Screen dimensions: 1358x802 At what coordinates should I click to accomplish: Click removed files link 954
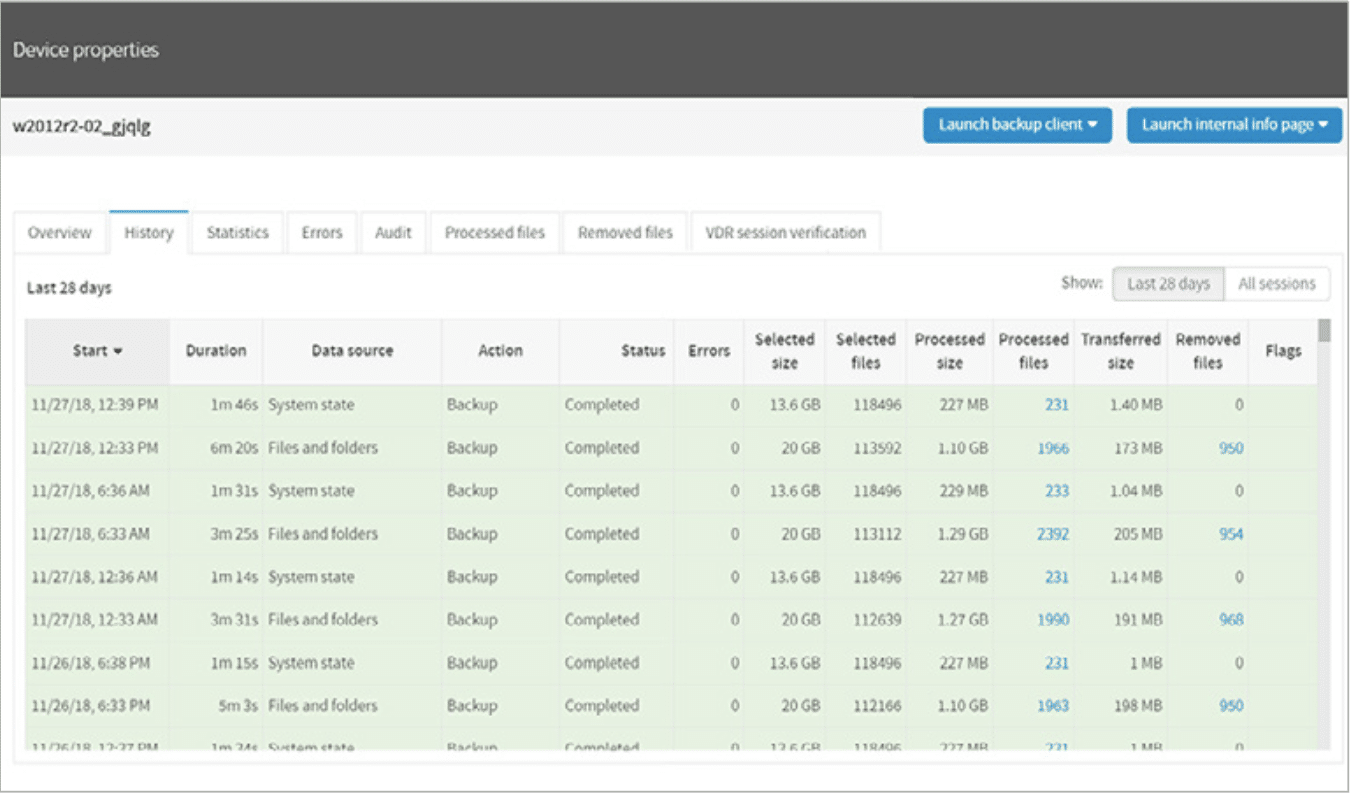pos(1230,534)
